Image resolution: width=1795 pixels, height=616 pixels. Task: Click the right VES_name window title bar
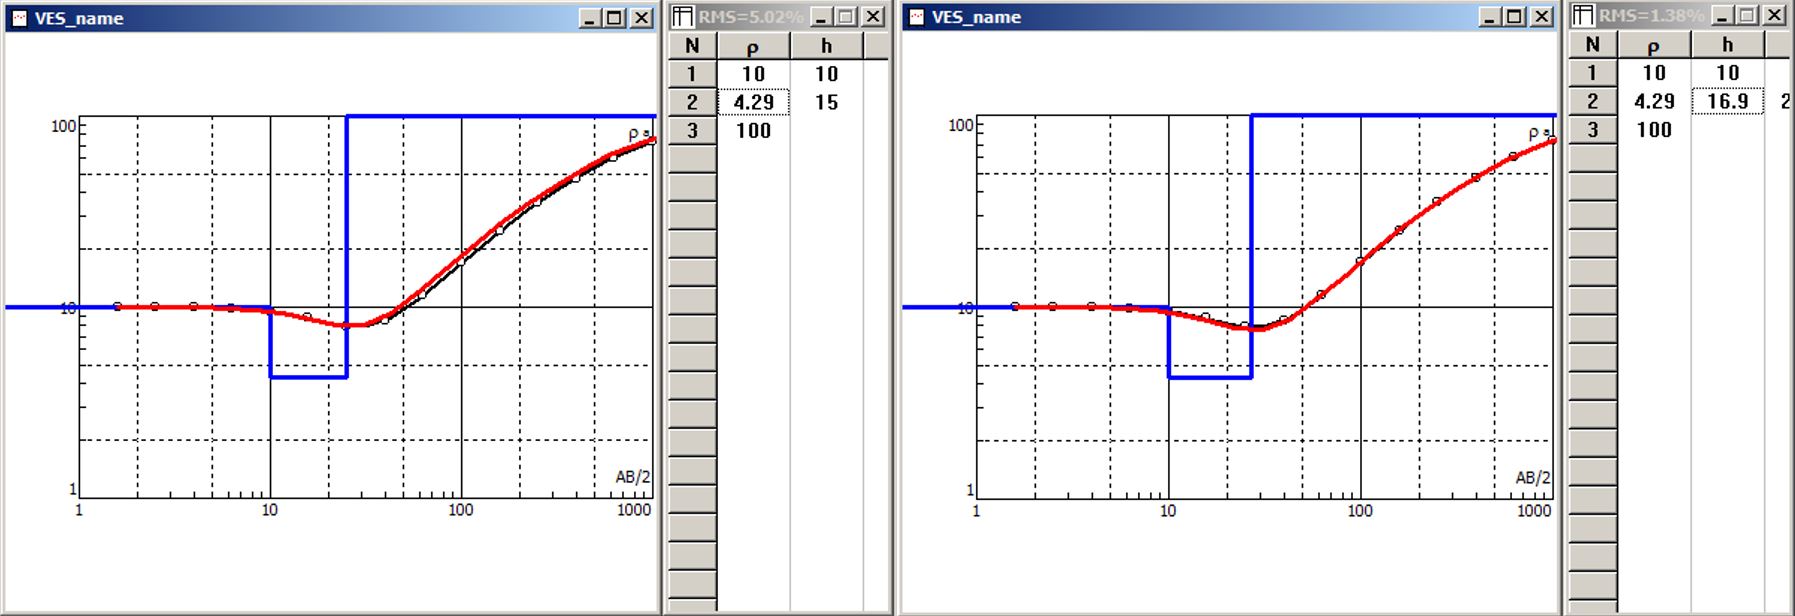pos(1229,17)
